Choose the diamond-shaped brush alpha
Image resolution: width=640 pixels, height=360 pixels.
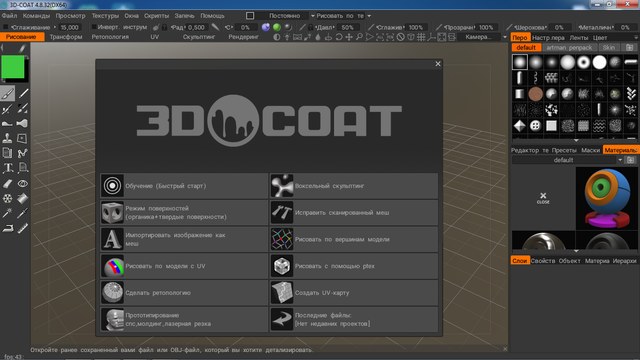tap(520, 126)
